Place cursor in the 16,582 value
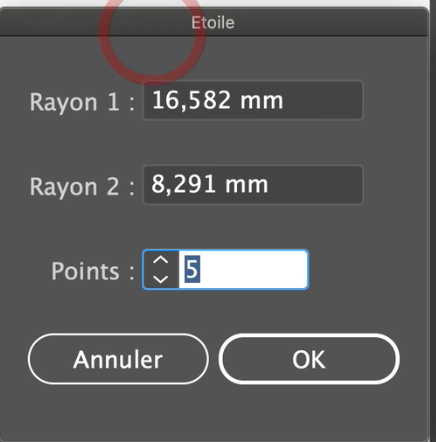 click(x=192, y=100)
